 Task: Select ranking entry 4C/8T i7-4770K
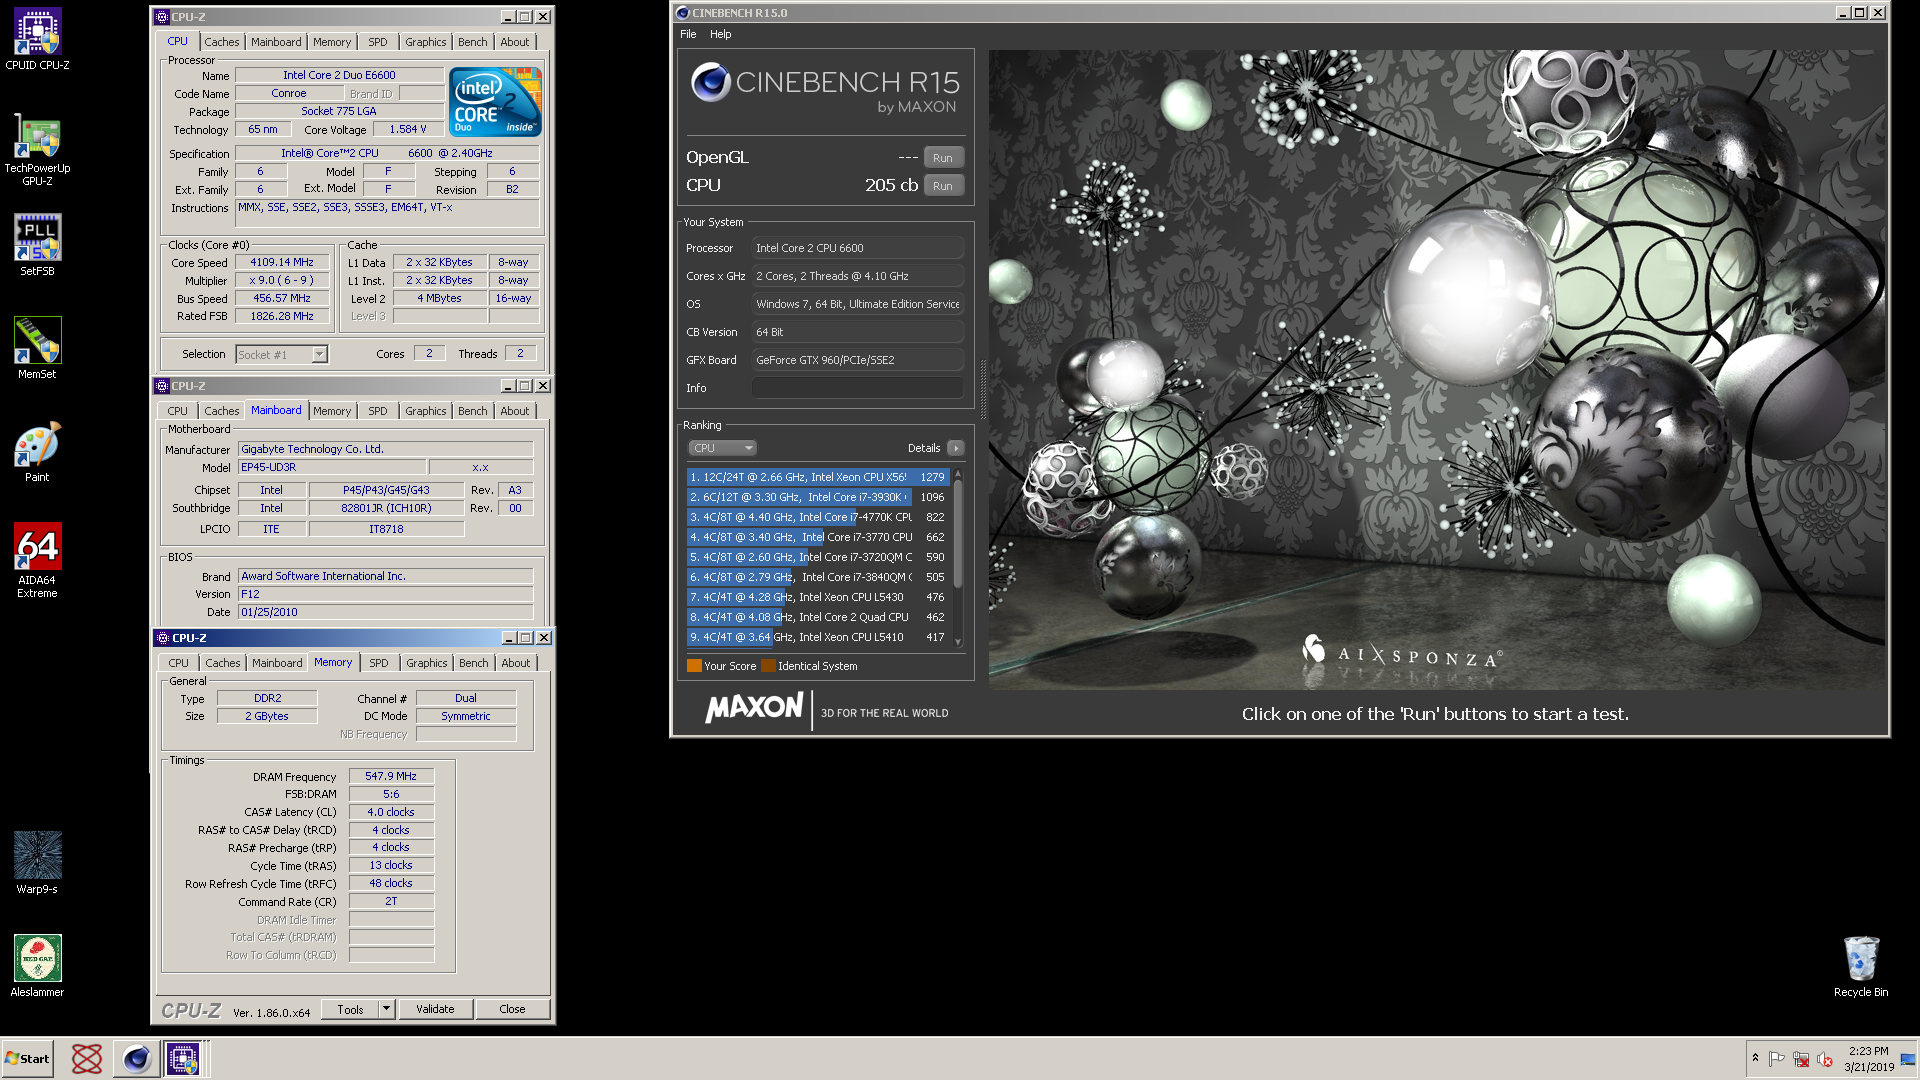[x=817, y=517]
